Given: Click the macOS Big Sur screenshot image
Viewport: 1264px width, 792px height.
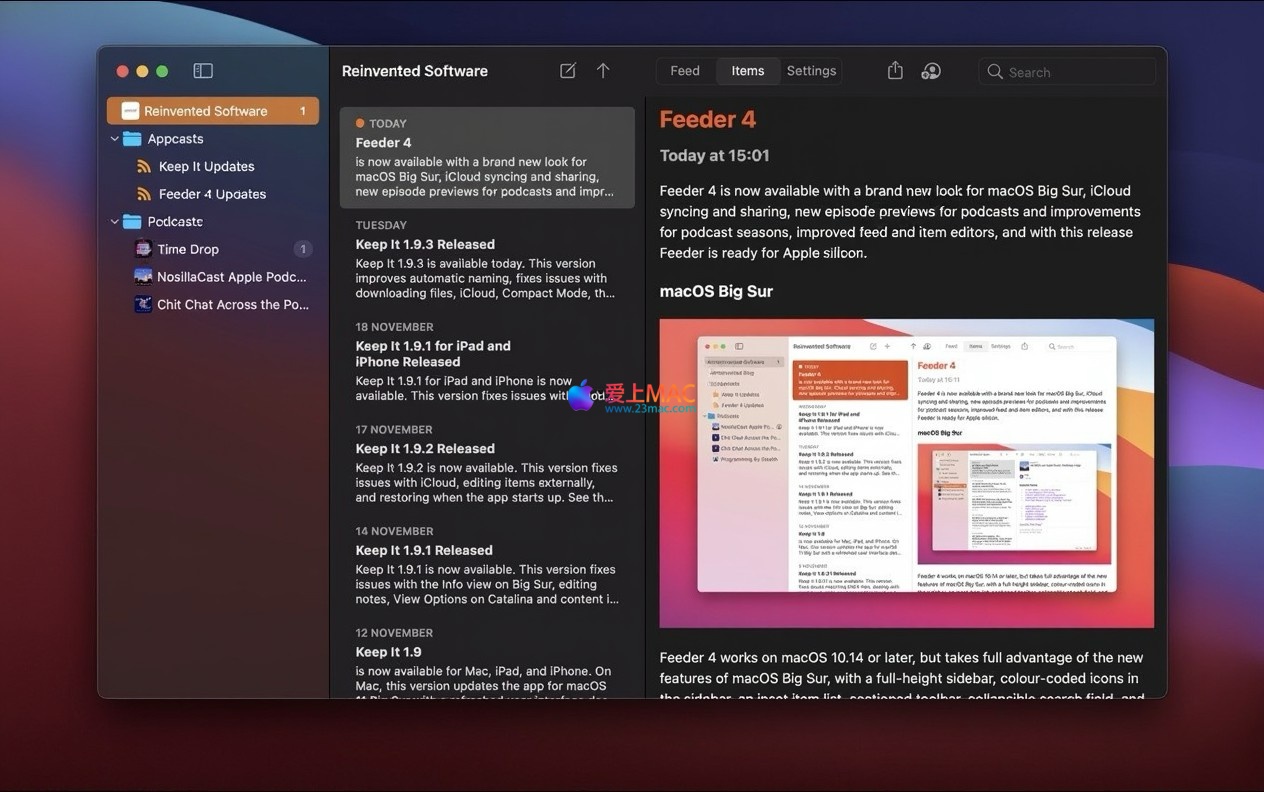Looking at the screenshot, I should click(906, 473).
